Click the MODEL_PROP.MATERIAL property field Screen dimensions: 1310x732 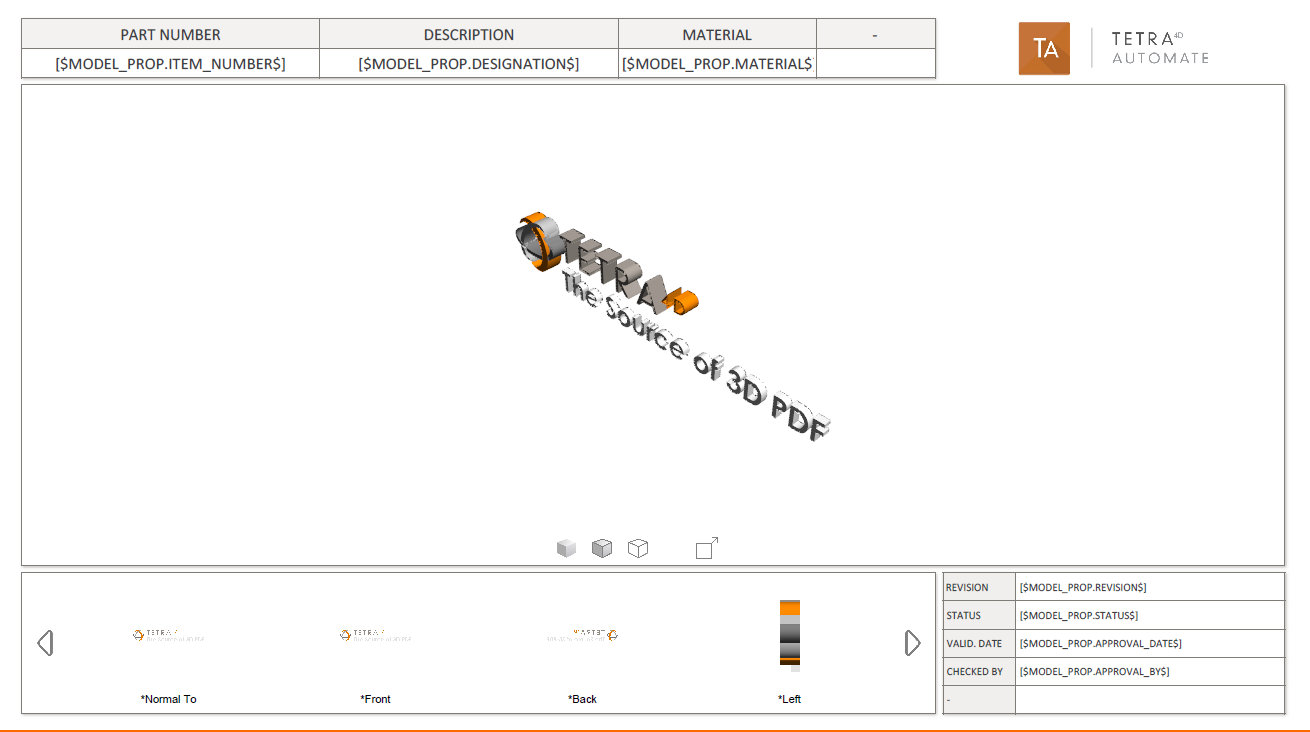[x=717, y=64]
